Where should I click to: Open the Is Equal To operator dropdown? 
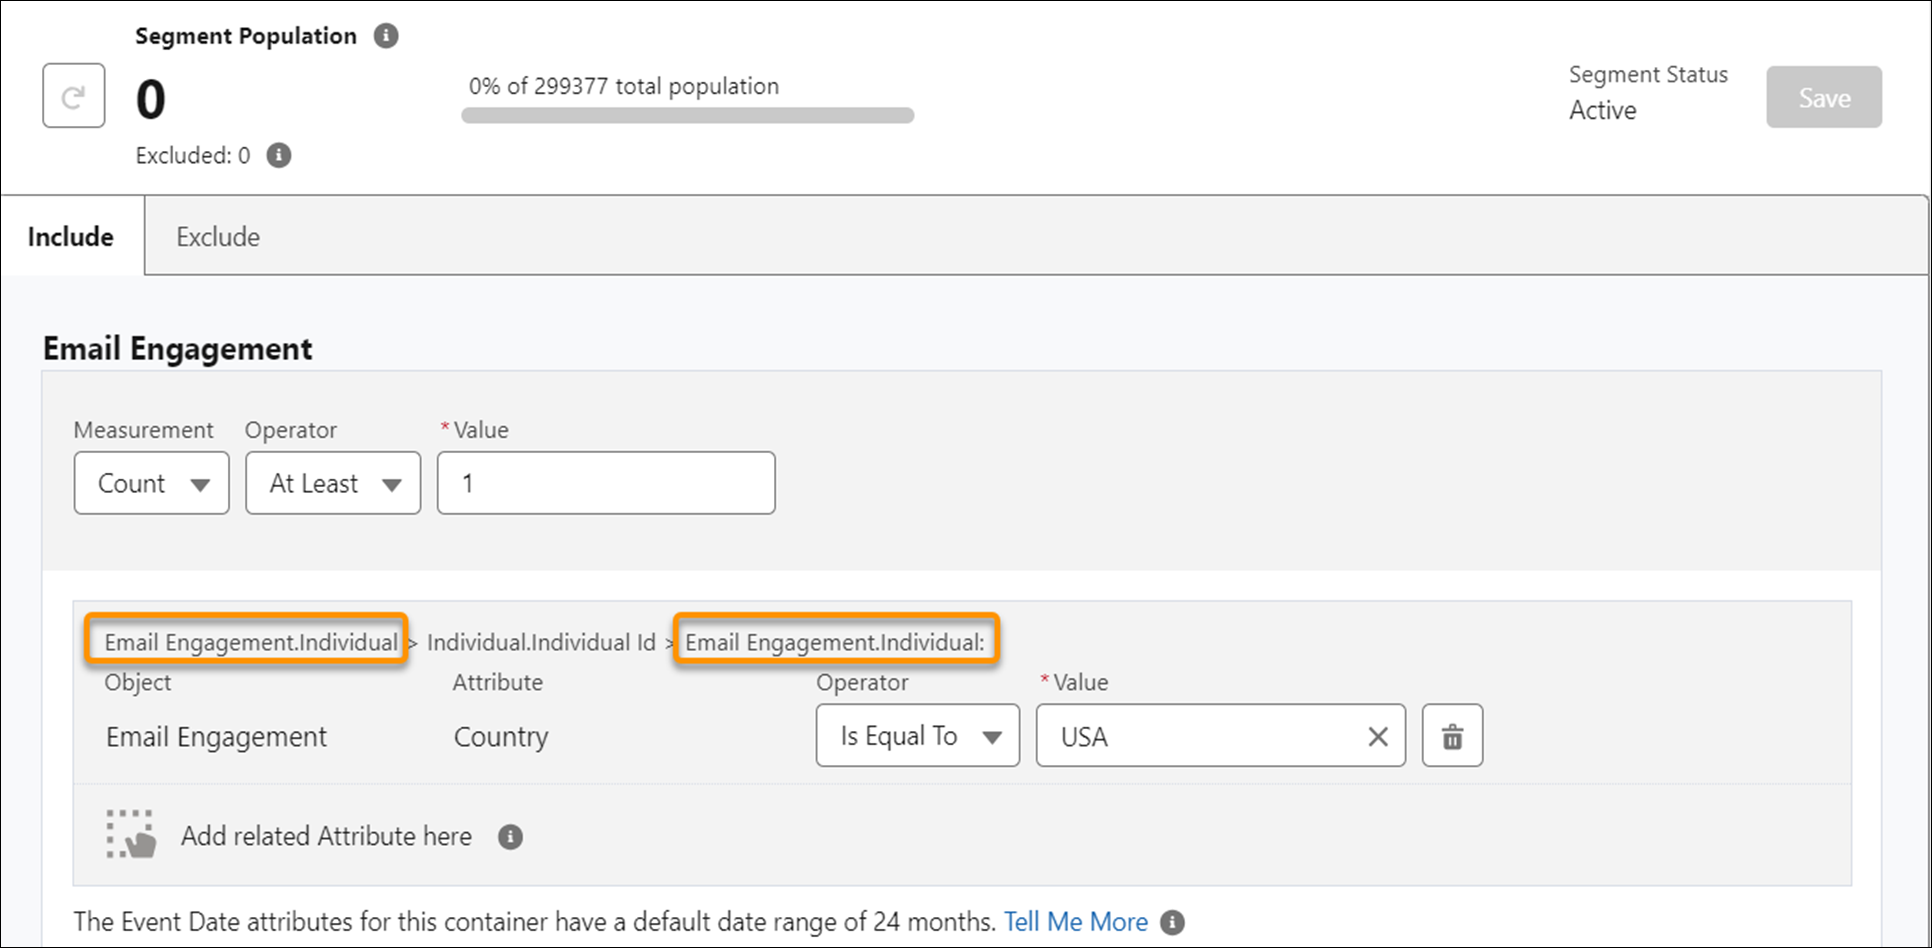click(918, 736)
